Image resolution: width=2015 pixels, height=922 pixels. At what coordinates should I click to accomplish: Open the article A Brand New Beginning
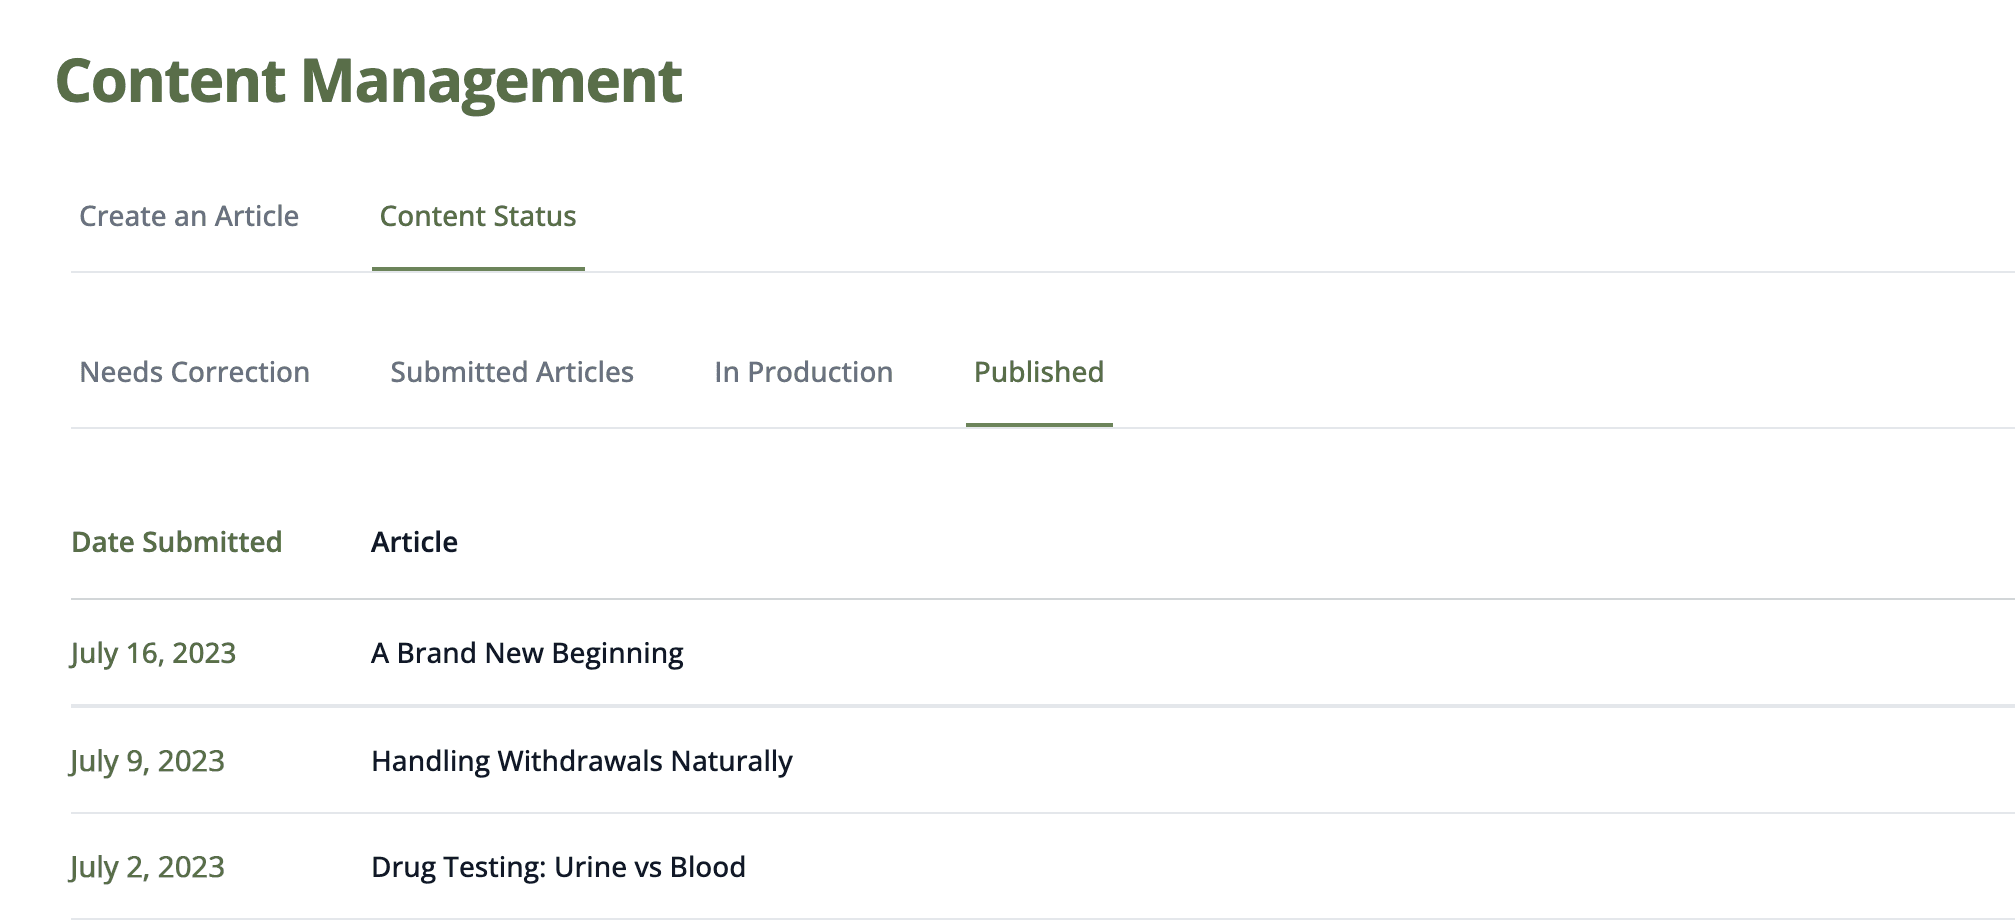[527, 652]
